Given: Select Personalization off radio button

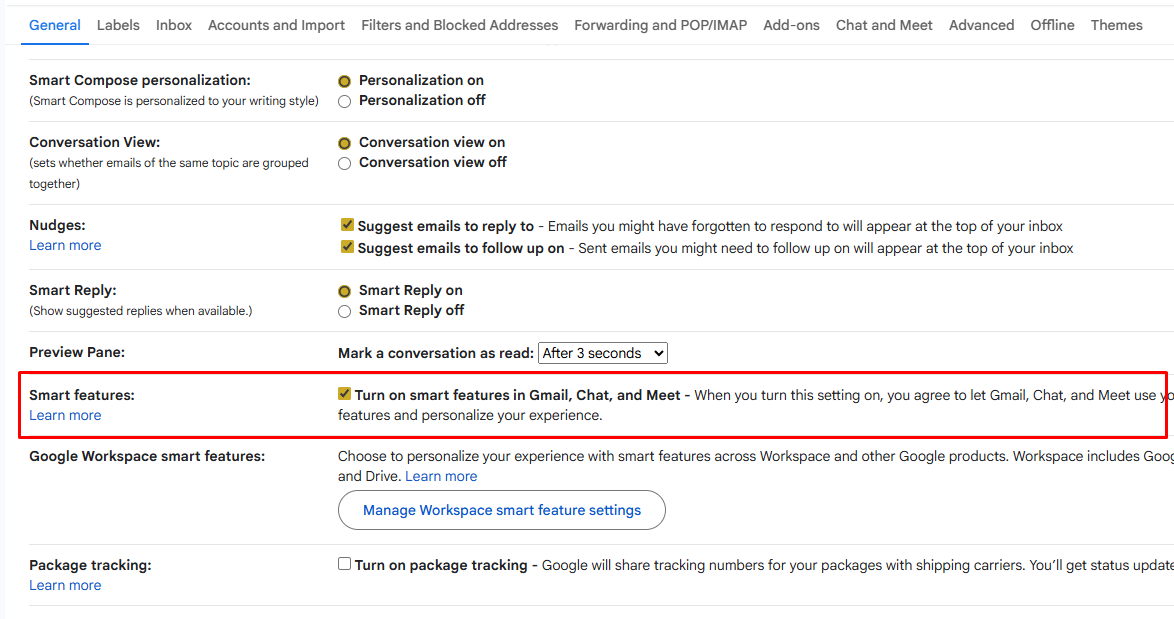Looking at the screenshot, I should 345,101.
